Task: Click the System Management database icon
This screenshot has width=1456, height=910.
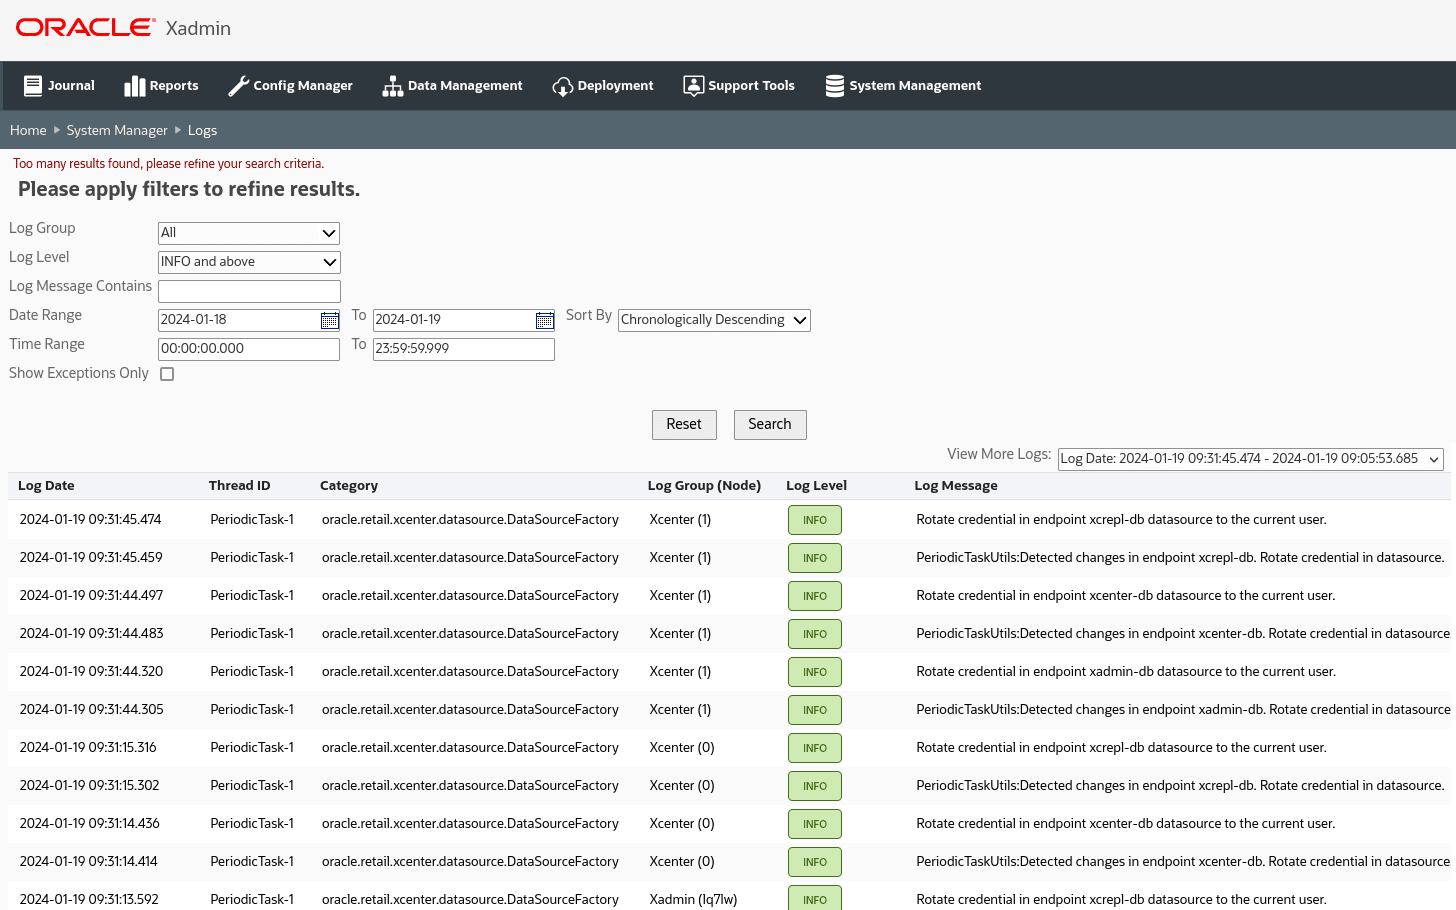Action: [x=834, y=86]
